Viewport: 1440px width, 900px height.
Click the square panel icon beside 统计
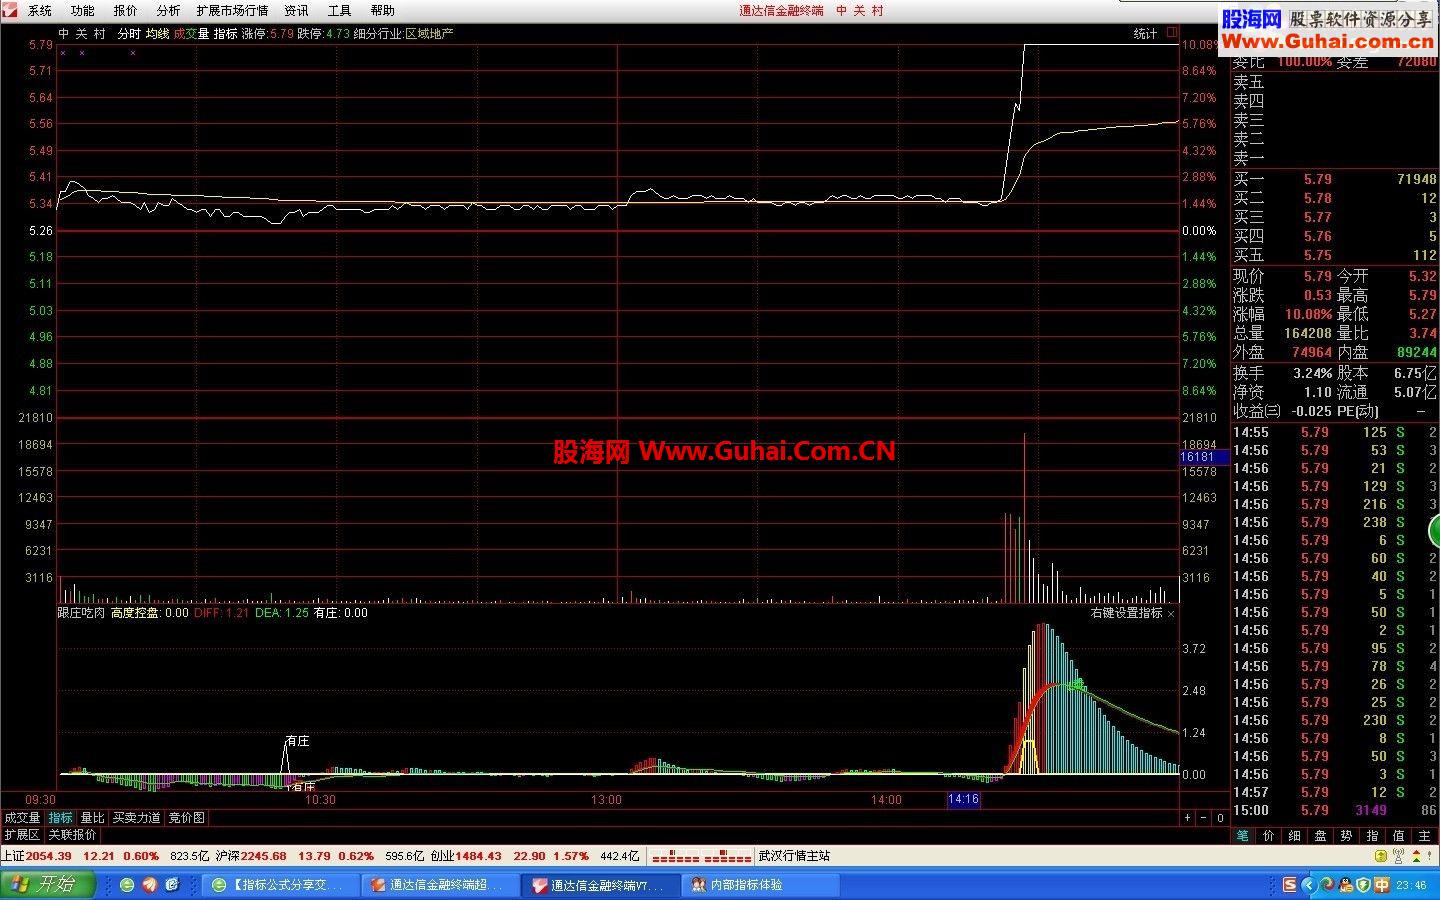pyautogui.click(x=1172, y=33)
